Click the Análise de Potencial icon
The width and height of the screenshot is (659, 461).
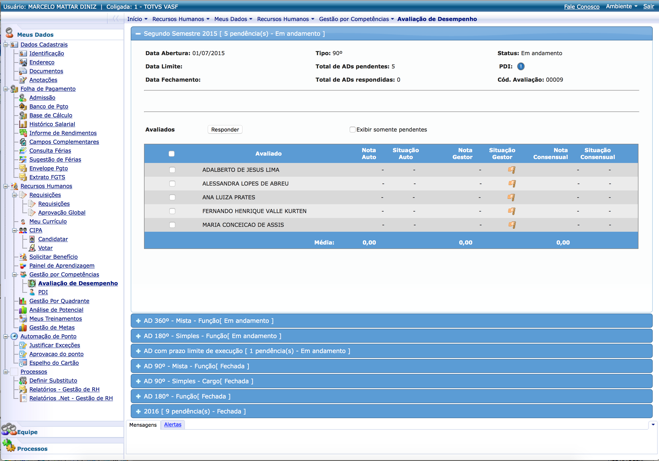pyautogui.click(x=23, y=310)
